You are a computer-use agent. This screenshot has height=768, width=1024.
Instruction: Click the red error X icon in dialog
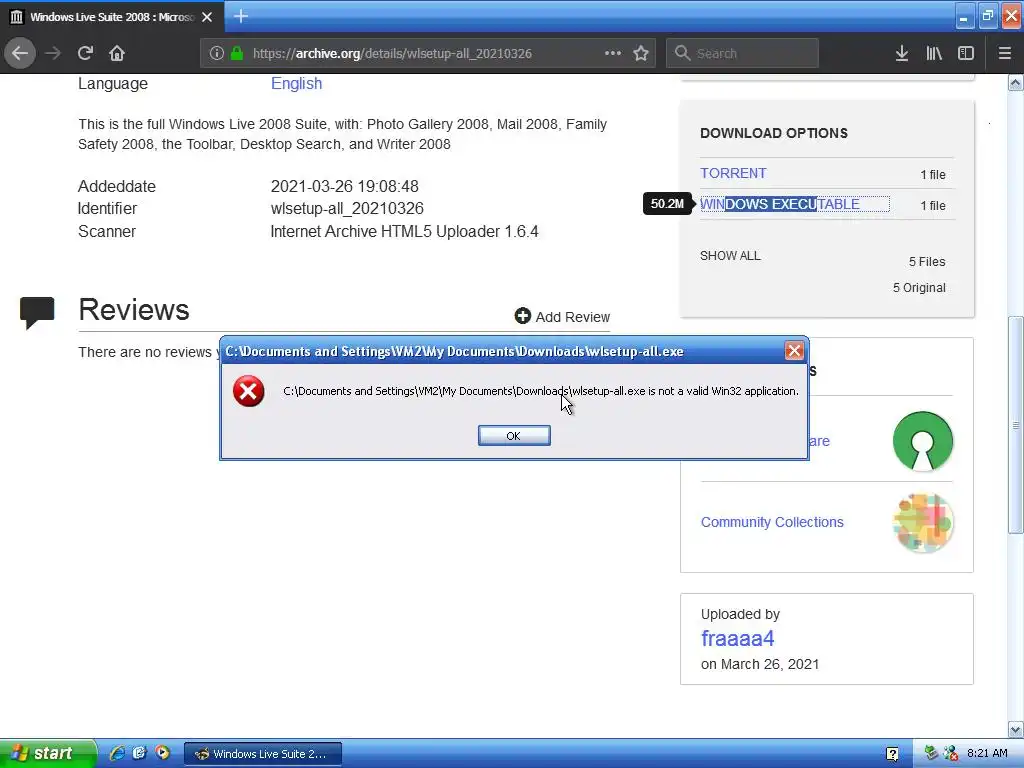tap(249, 391)
